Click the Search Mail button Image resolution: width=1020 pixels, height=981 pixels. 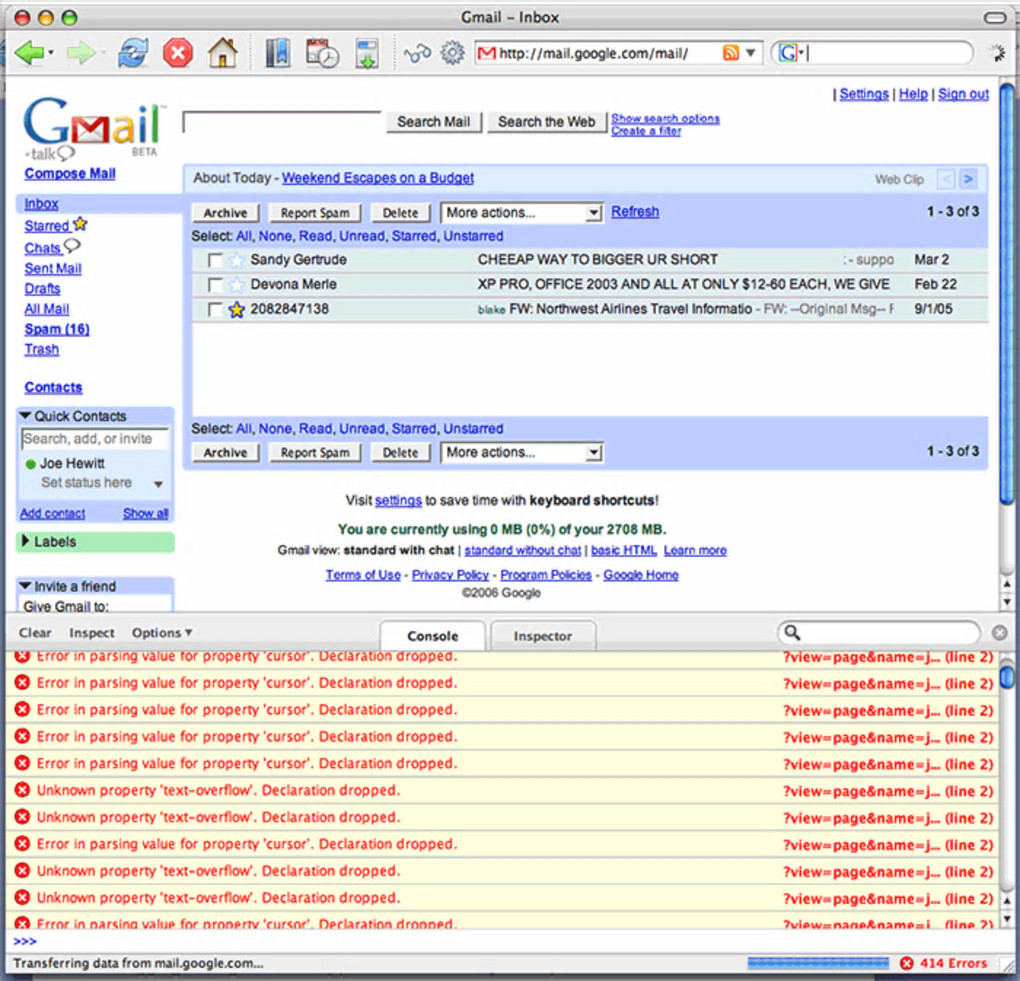434,122
